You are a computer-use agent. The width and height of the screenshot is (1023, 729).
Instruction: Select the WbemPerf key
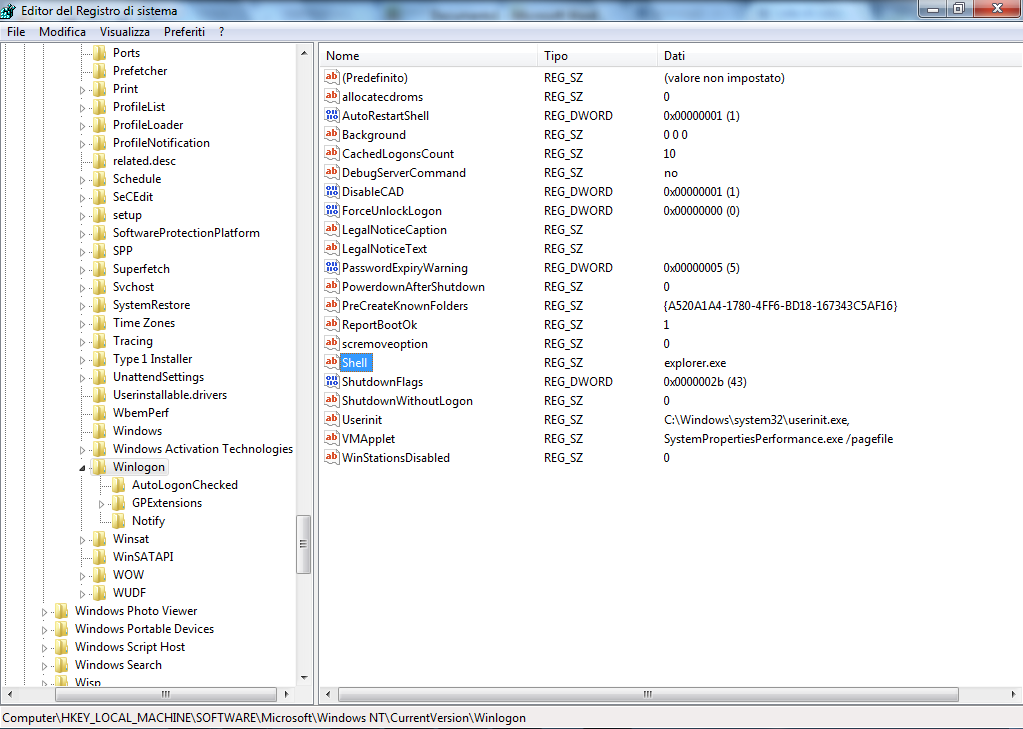[x=140, y=412]
